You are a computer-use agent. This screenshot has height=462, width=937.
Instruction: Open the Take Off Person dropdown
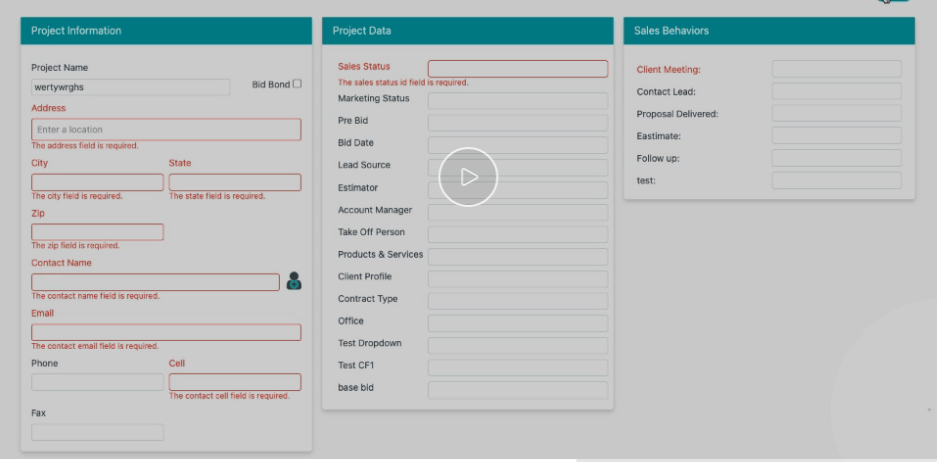click(518, 234)
